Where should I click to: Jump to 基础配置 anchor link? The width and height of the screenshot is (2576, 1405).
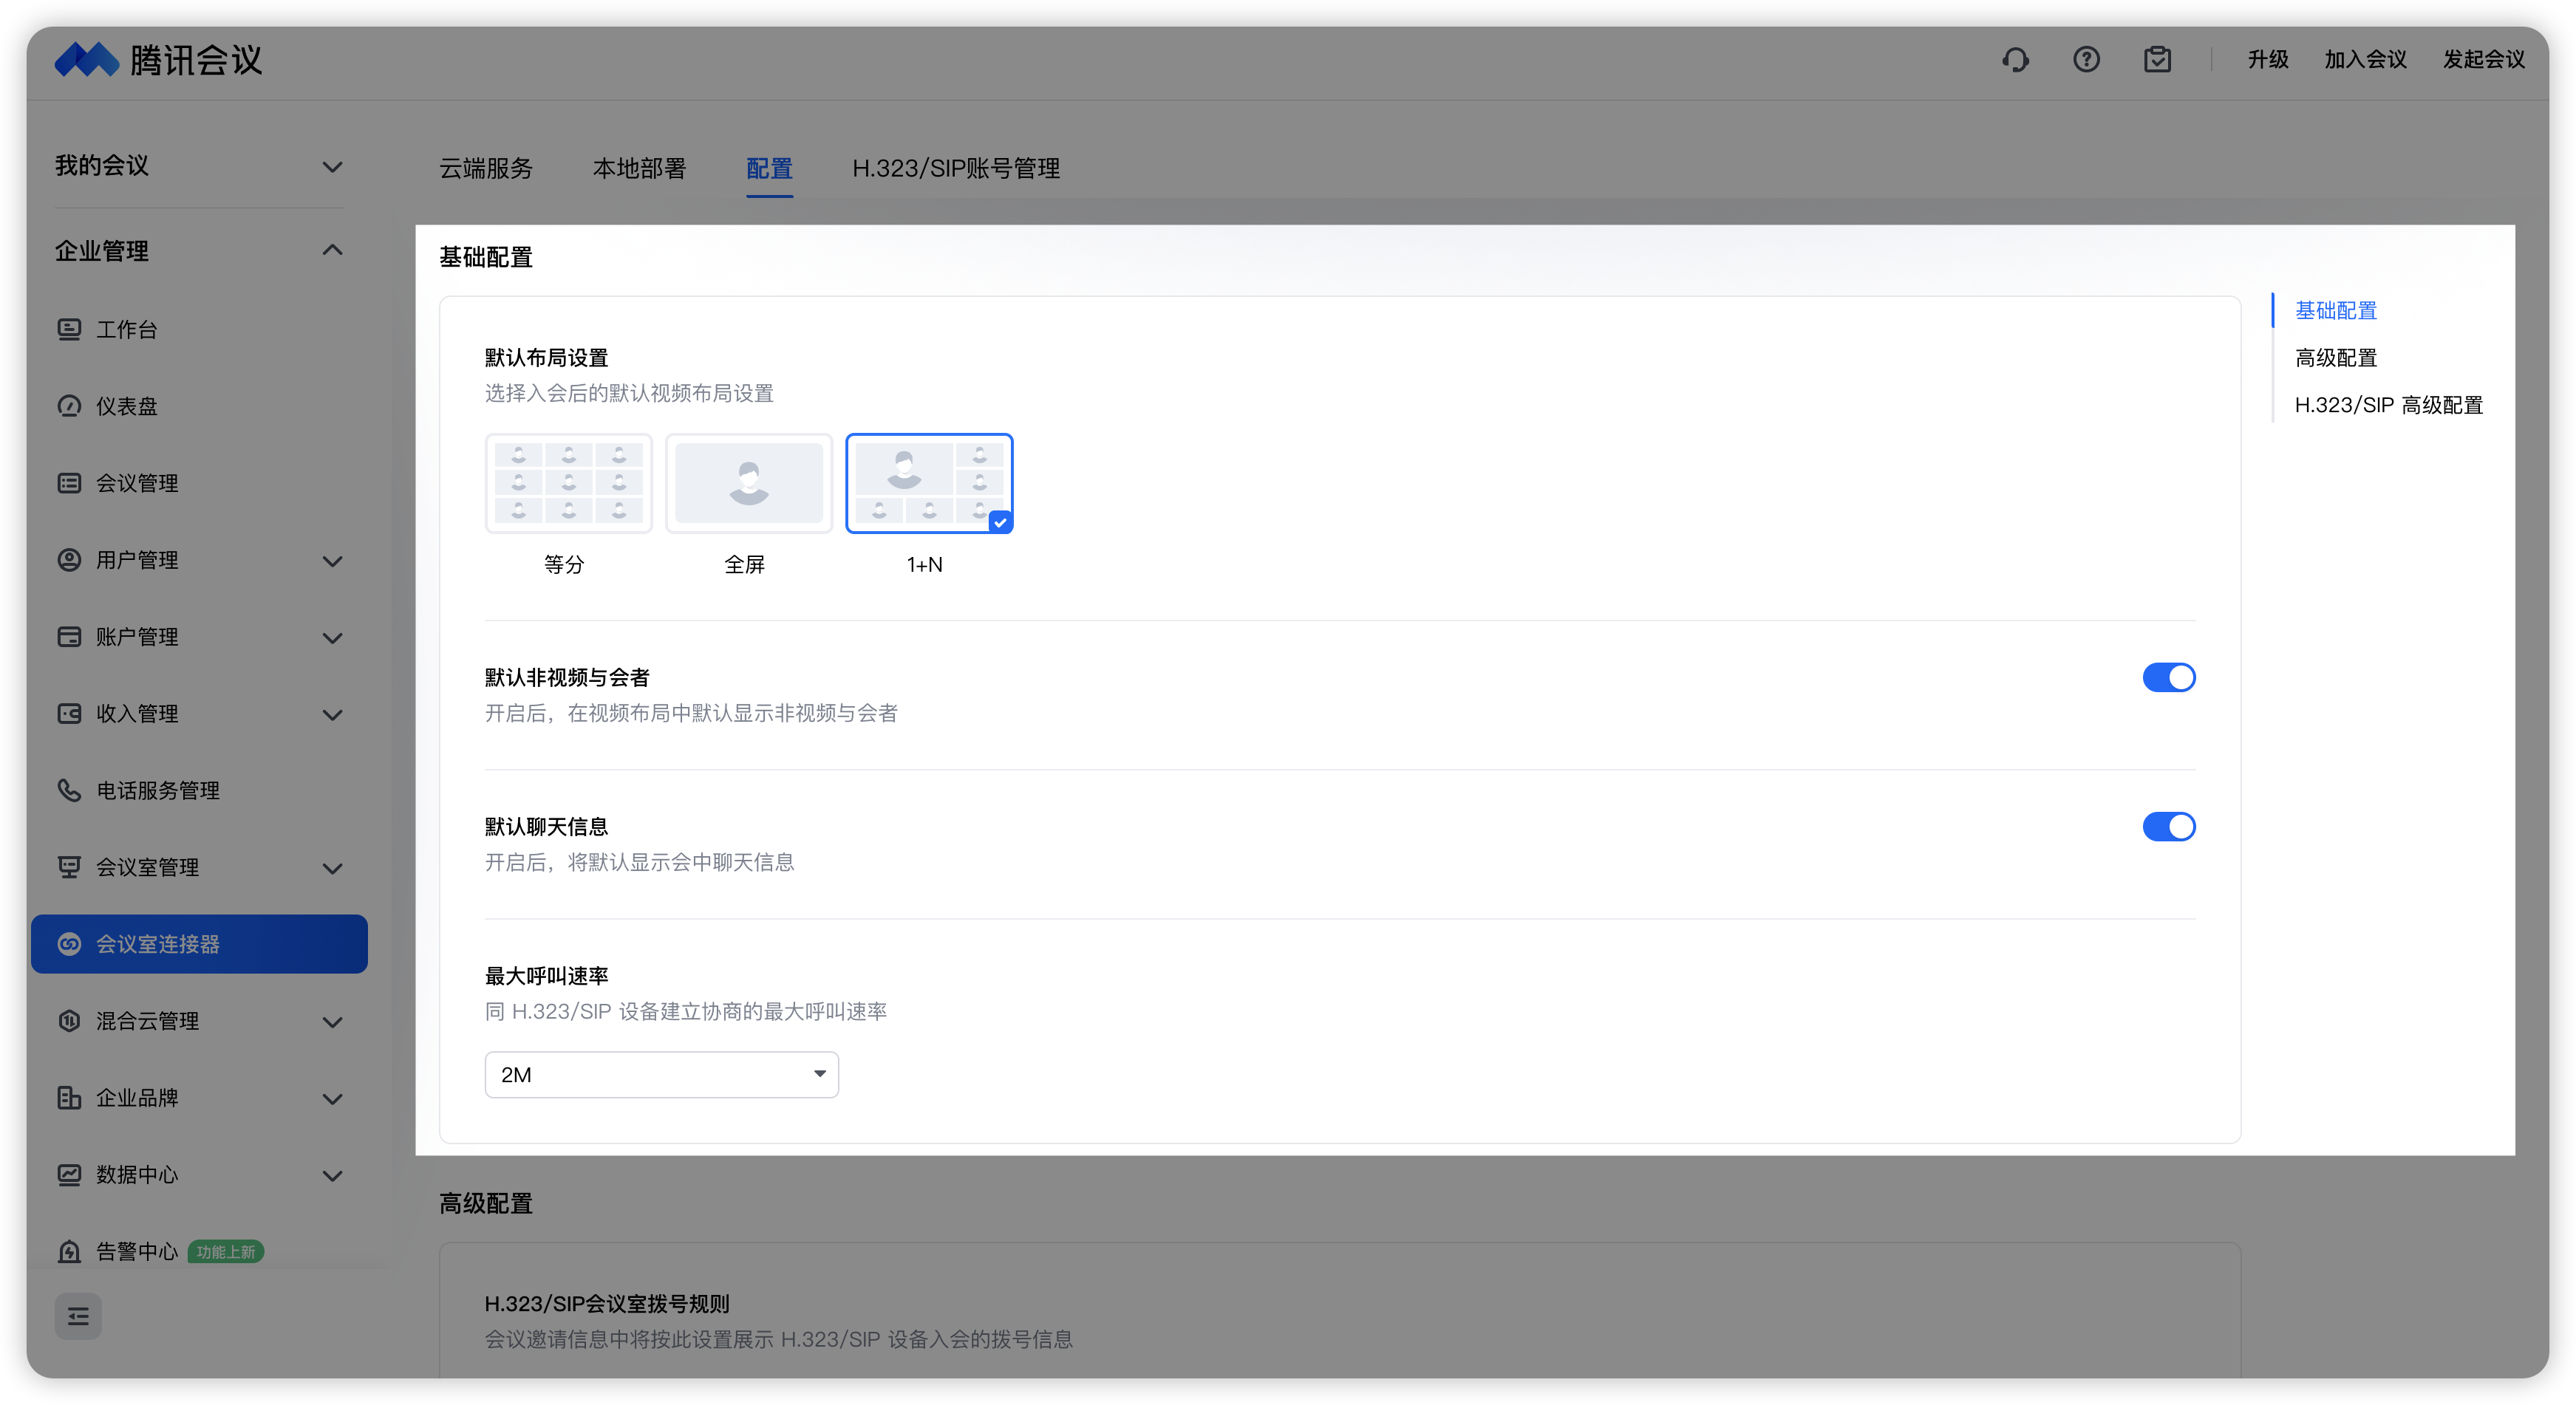pos(2335,310)
